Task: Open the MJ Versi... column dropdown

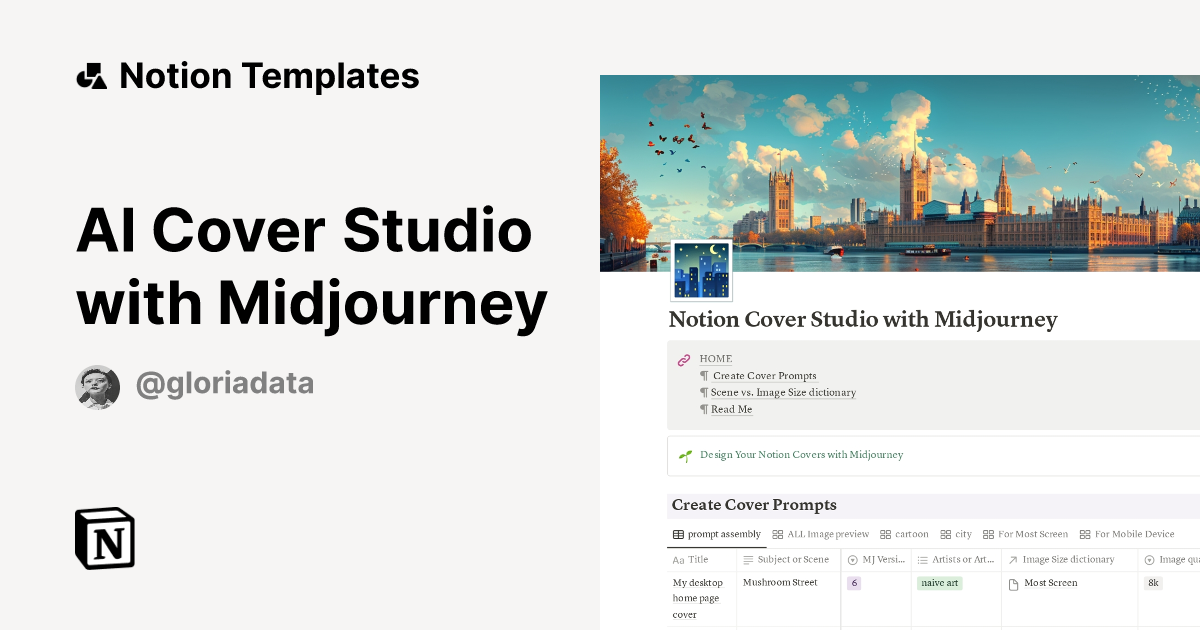Action: tap(880, 559)
